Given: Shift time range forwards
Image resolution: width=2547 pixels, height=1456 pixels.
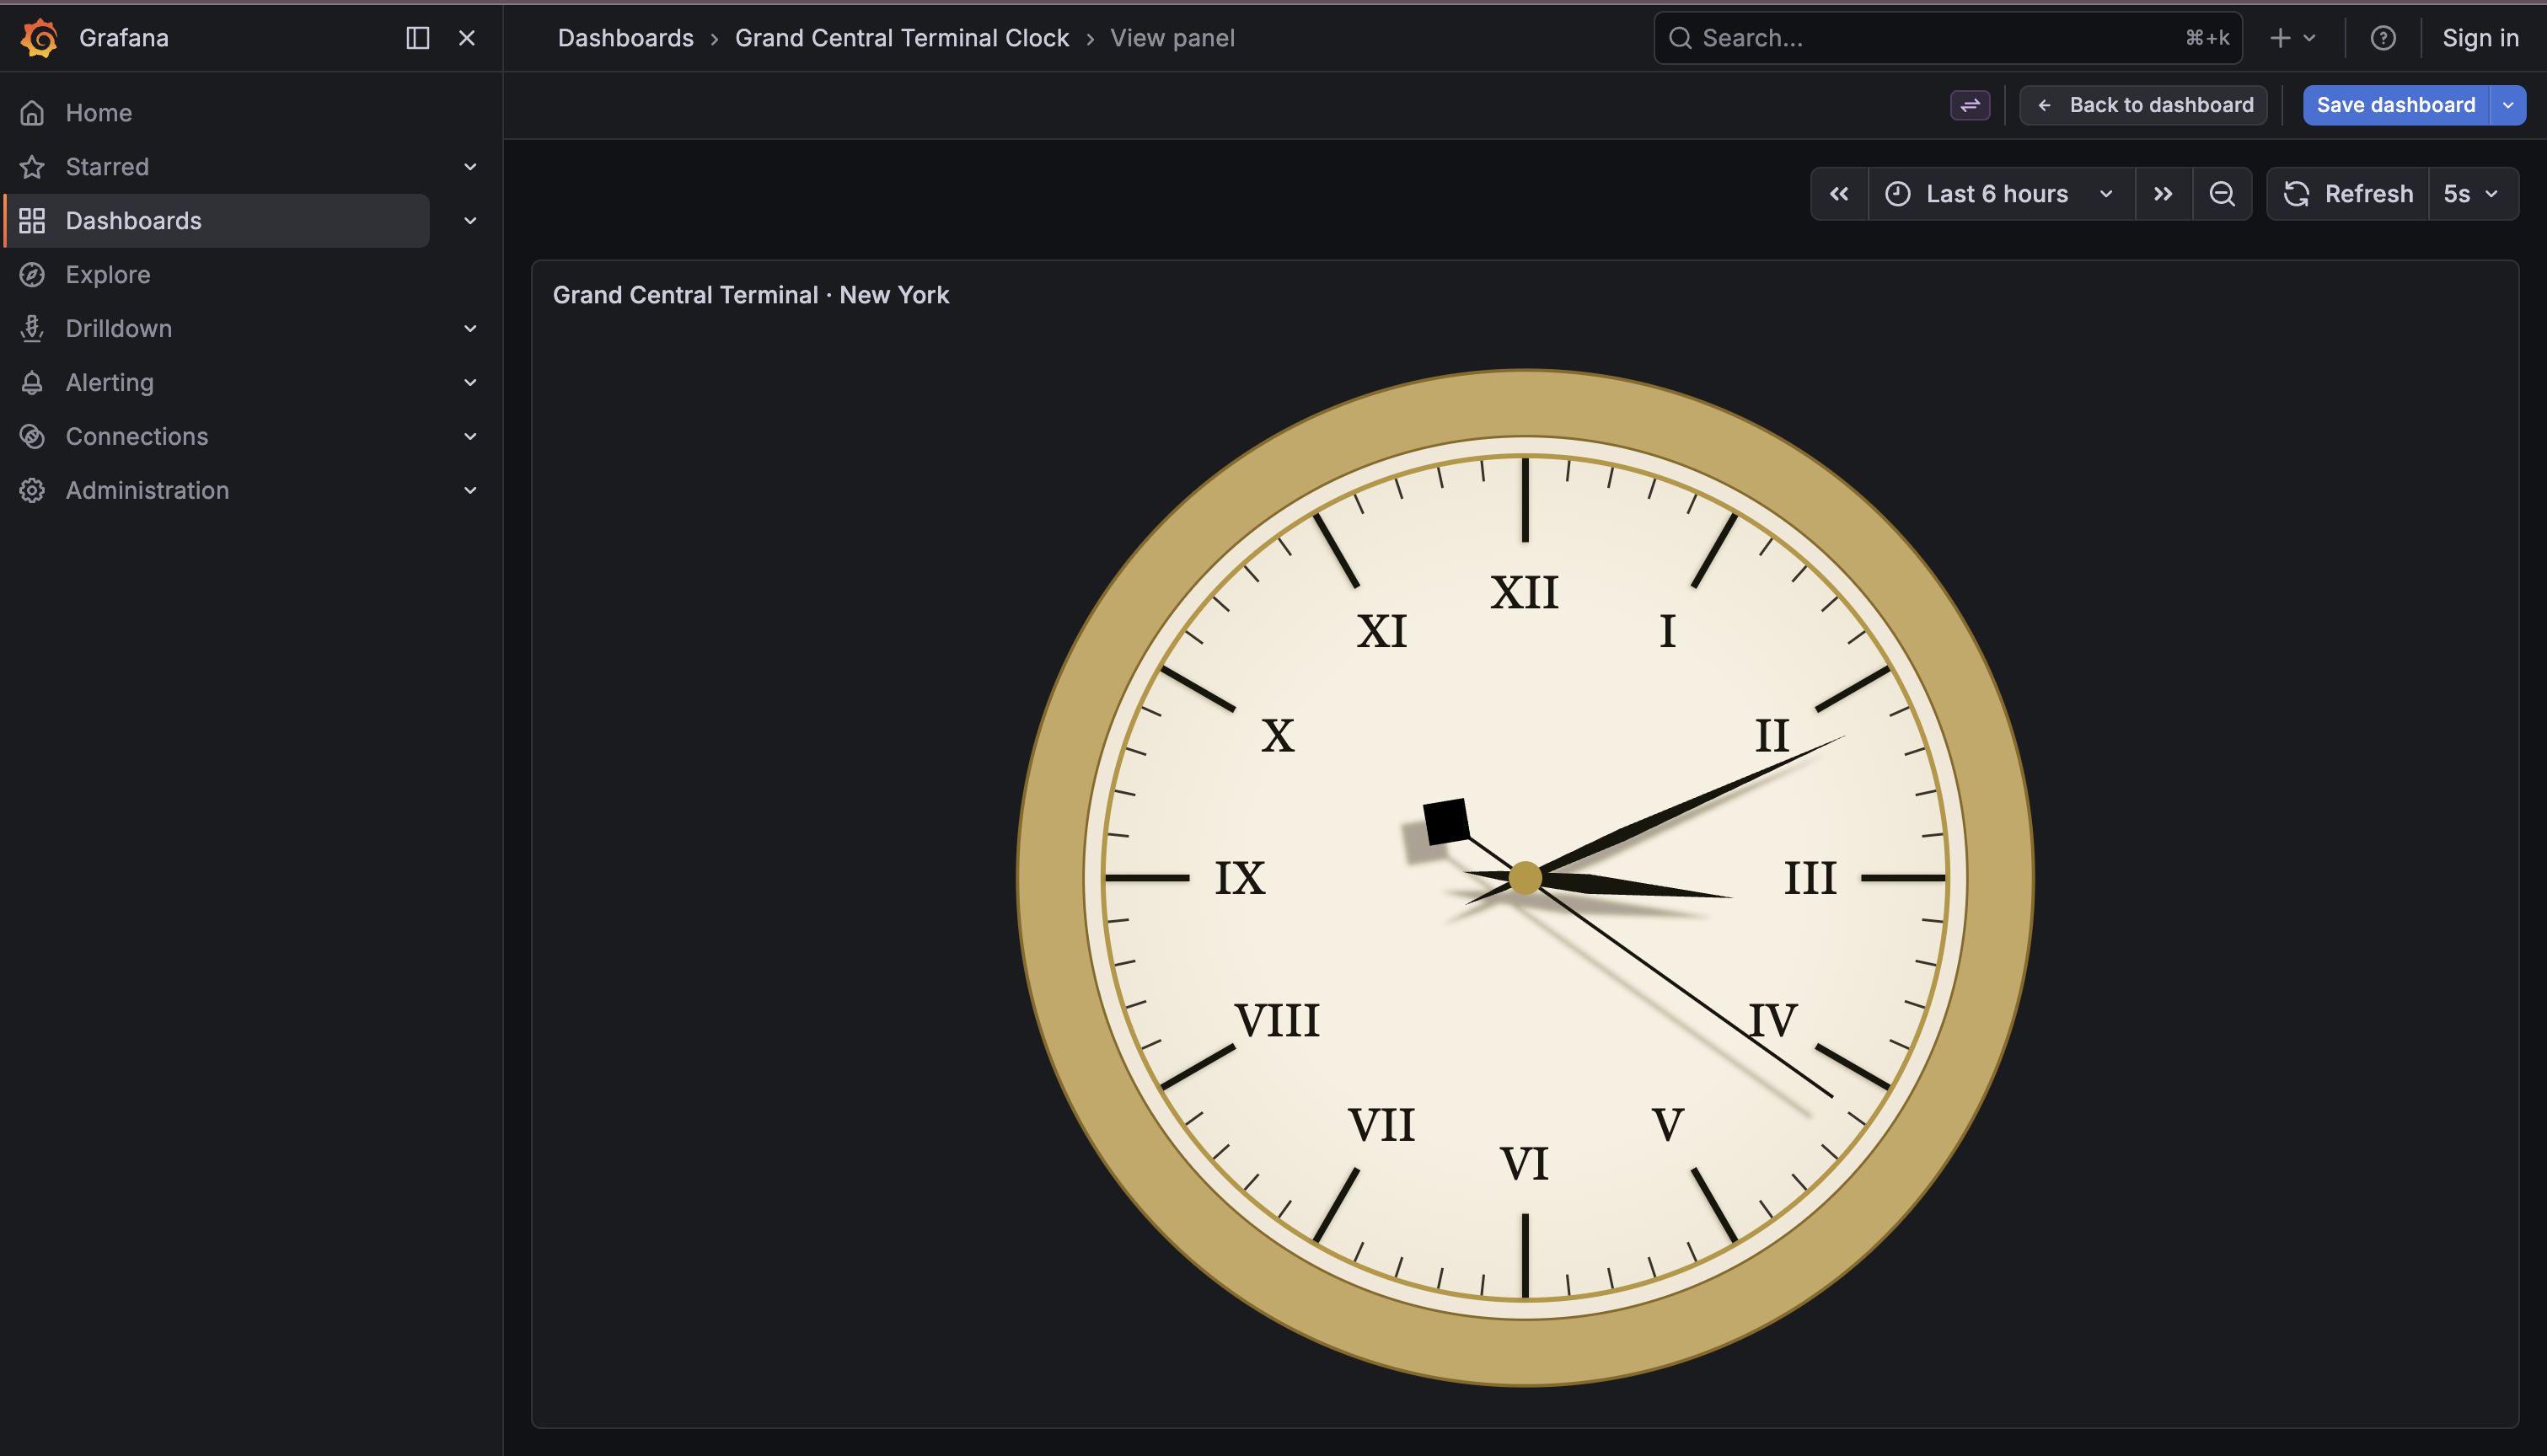Looking at the screenshot, I should point(2164,194).
